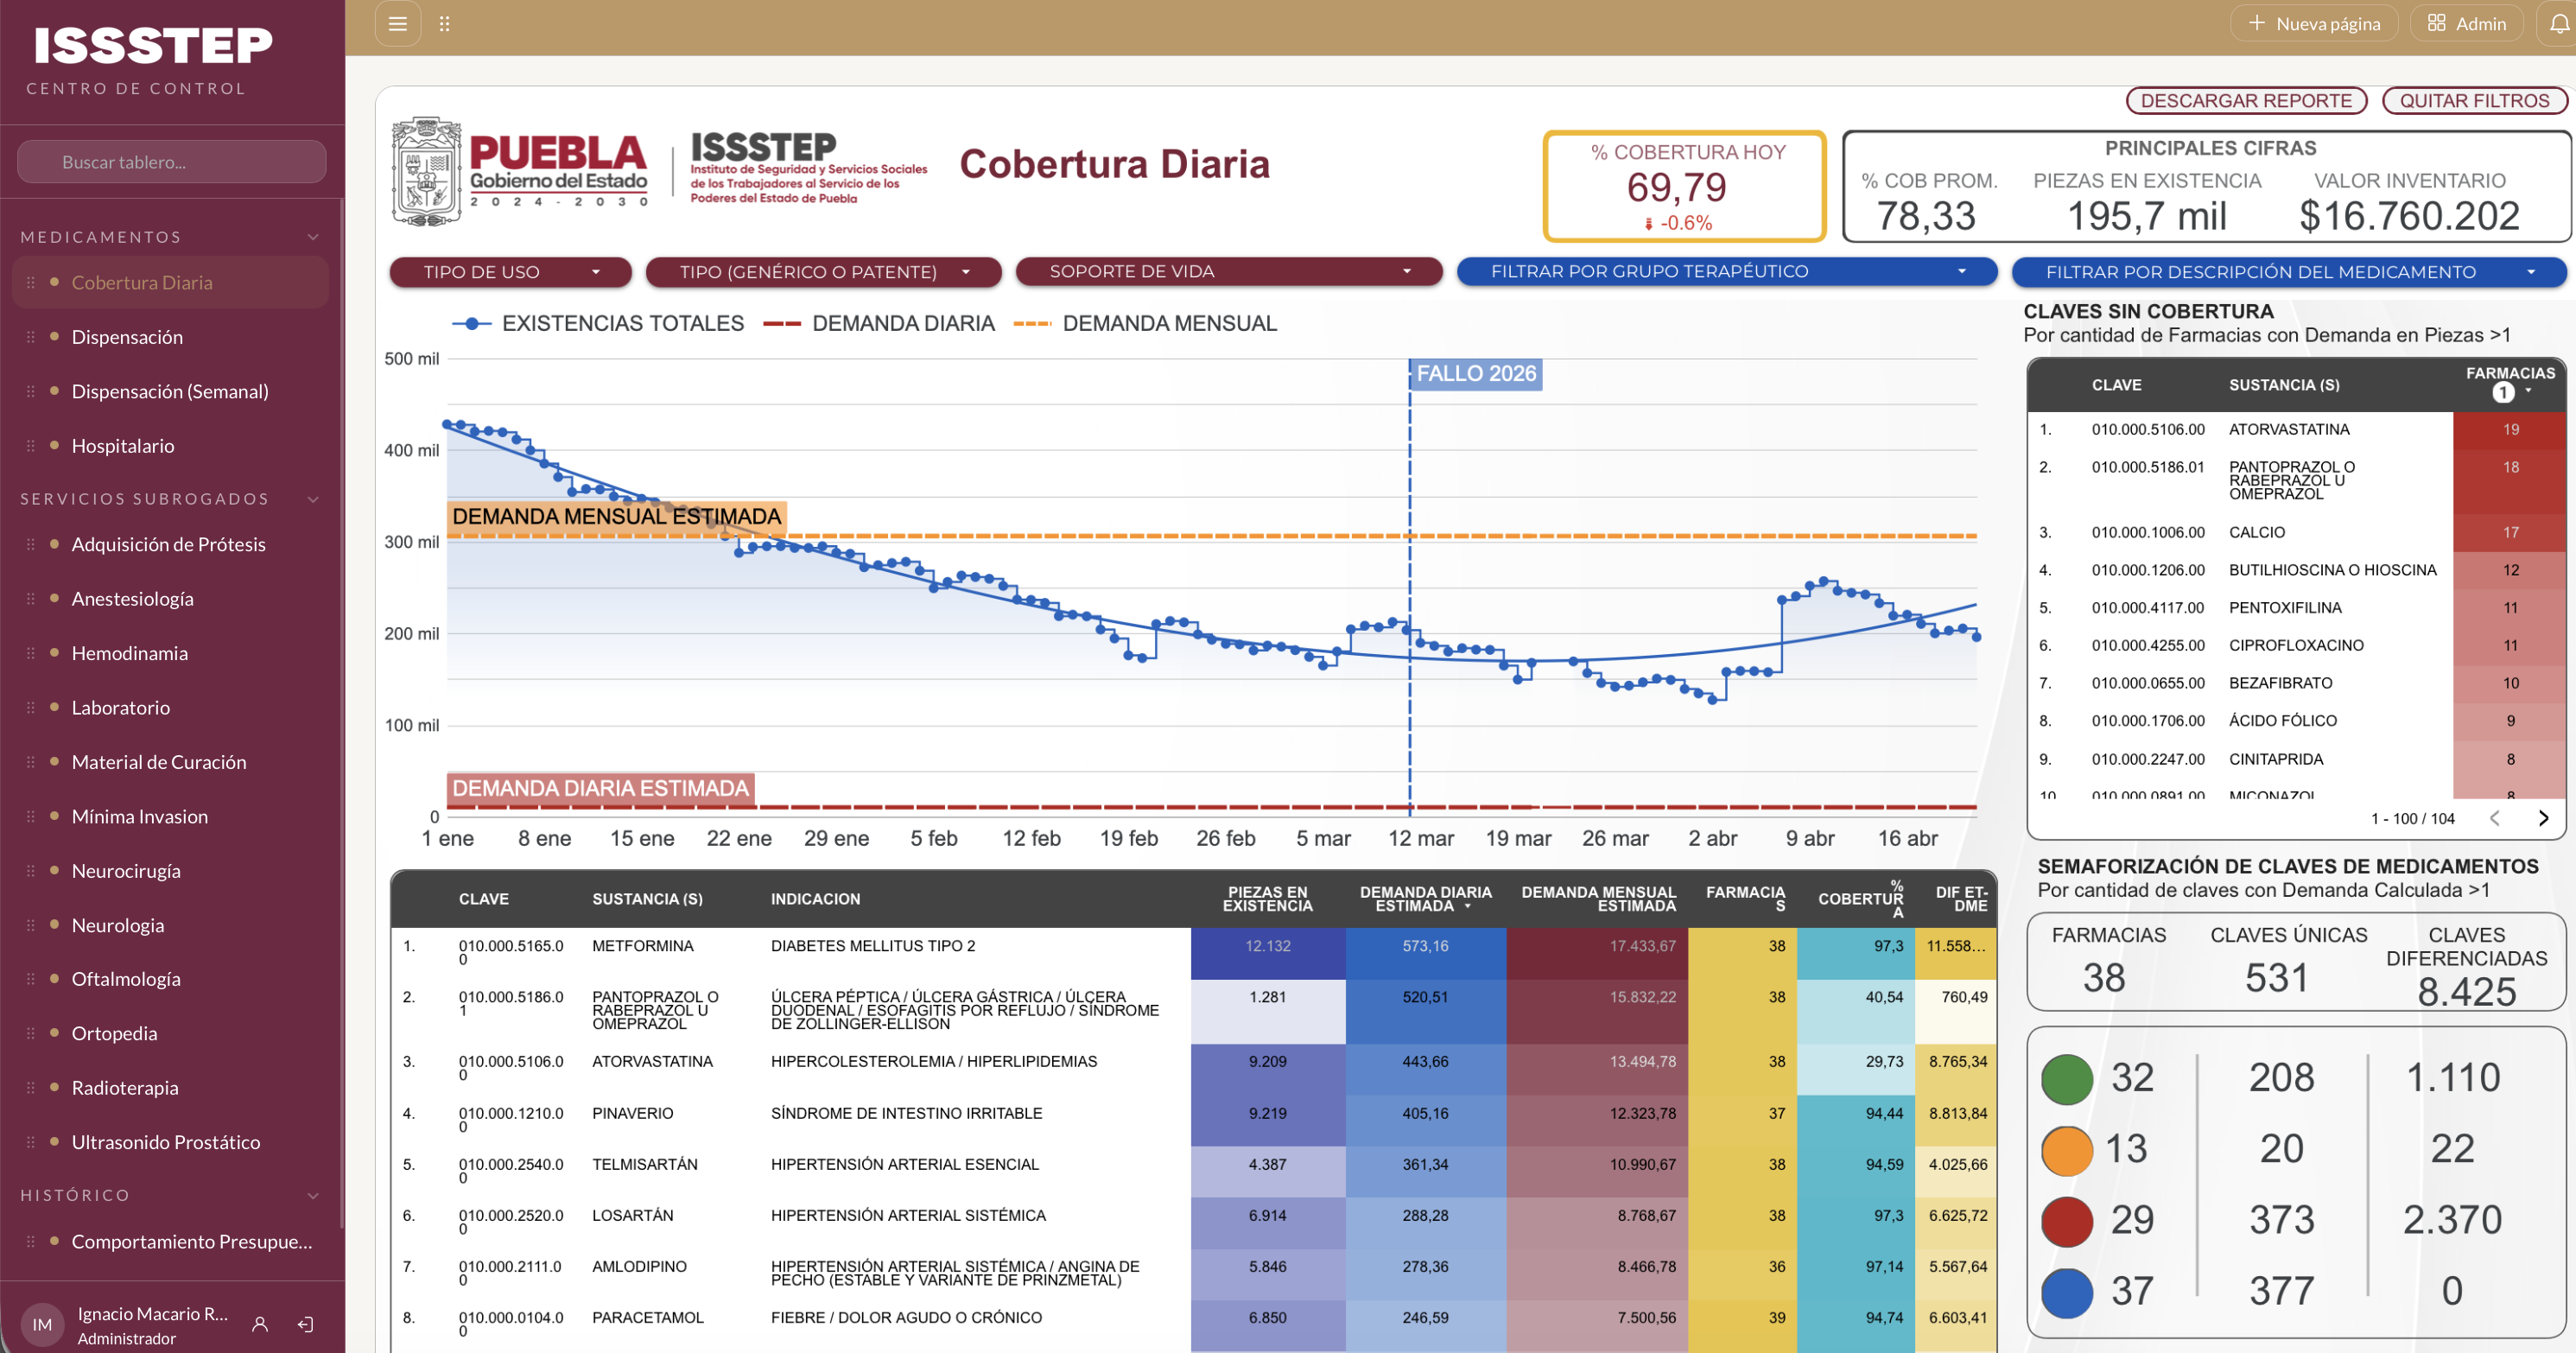The image size is (2576, 1353).
Task: Click the logout icon in the sidebar footer
Action: pyautogui.click(x=306, y=1324)
